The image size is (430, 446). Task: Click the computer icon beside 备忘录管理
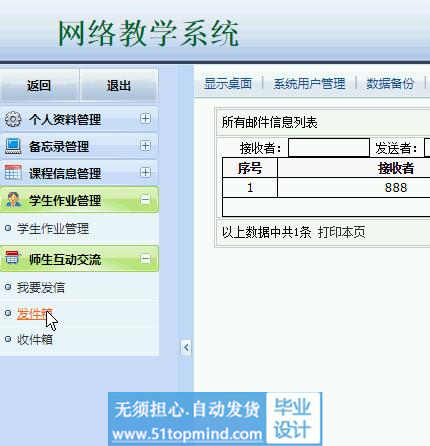click(x=13, y=146)
